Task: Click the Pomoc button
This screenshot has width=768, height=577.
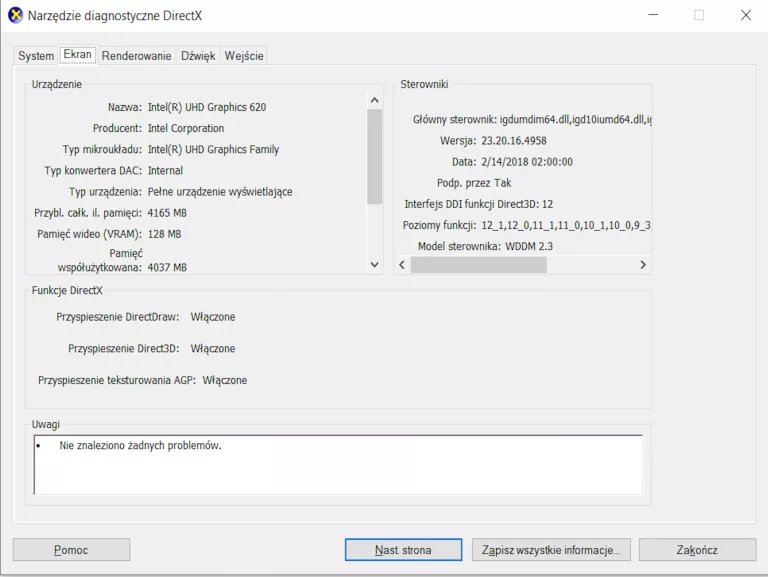Action: click(x=71, y=550)
